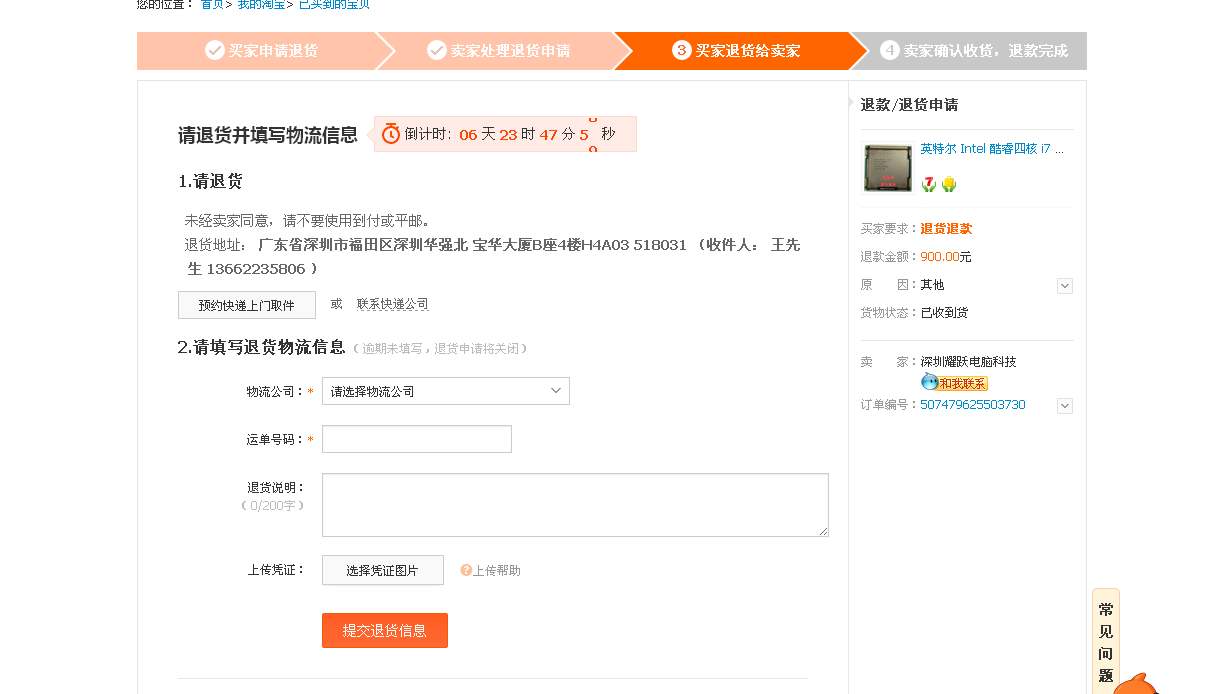Click the warning 未经卖家同意，请不要使用到付或平邮
The width and height of the screenshot is (1211, 694).
coord(307,220)
